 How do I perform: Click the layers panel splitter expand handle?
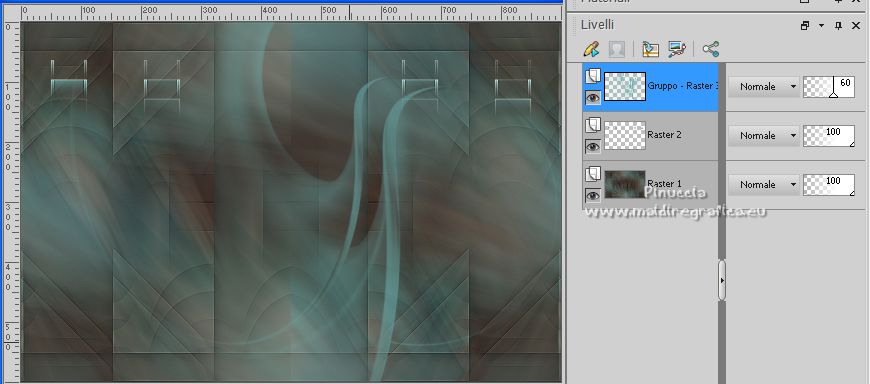click(x=722, y=280)
